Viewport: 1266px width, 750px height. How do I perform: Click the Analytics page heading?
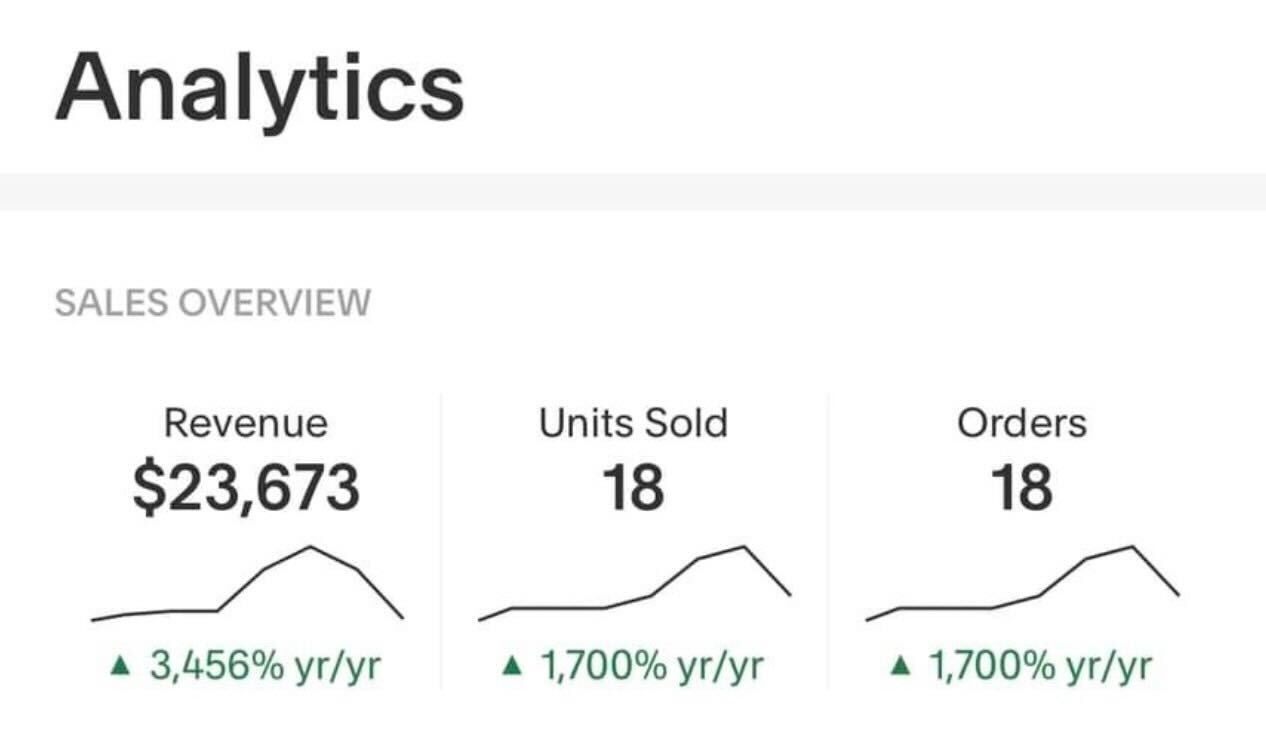point(260,87)
